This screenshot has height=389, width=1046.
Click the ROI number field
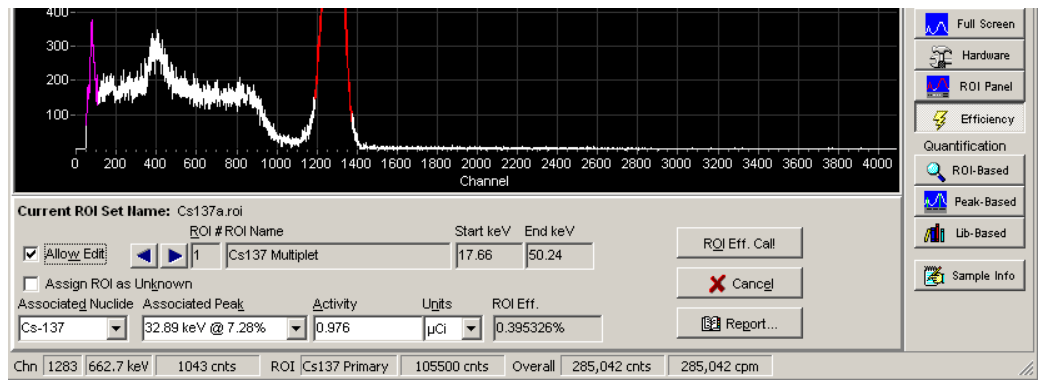205,256
